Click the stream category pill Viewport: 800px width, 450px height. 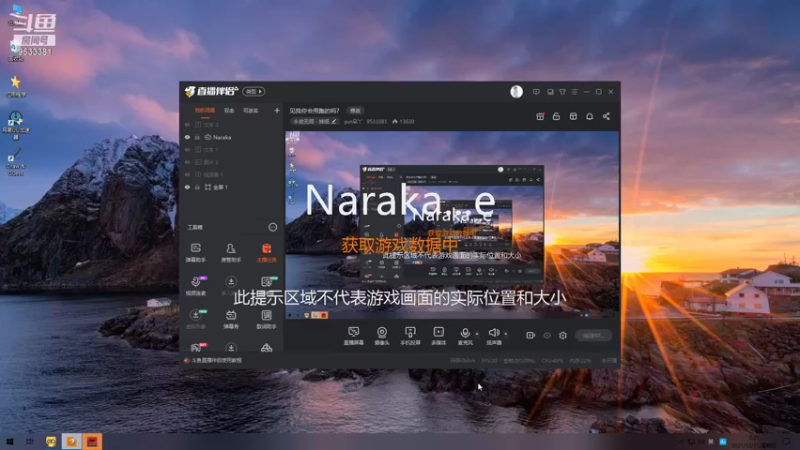tap(314, 121)
